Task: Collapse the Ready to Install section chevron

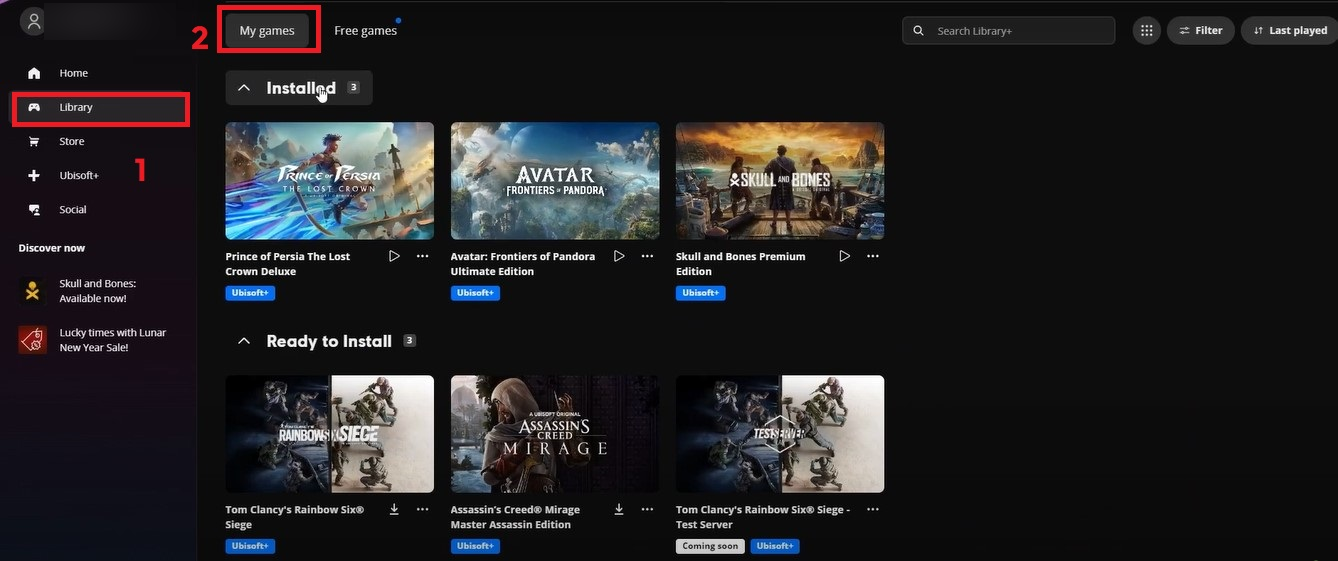Action: [243, 341]
